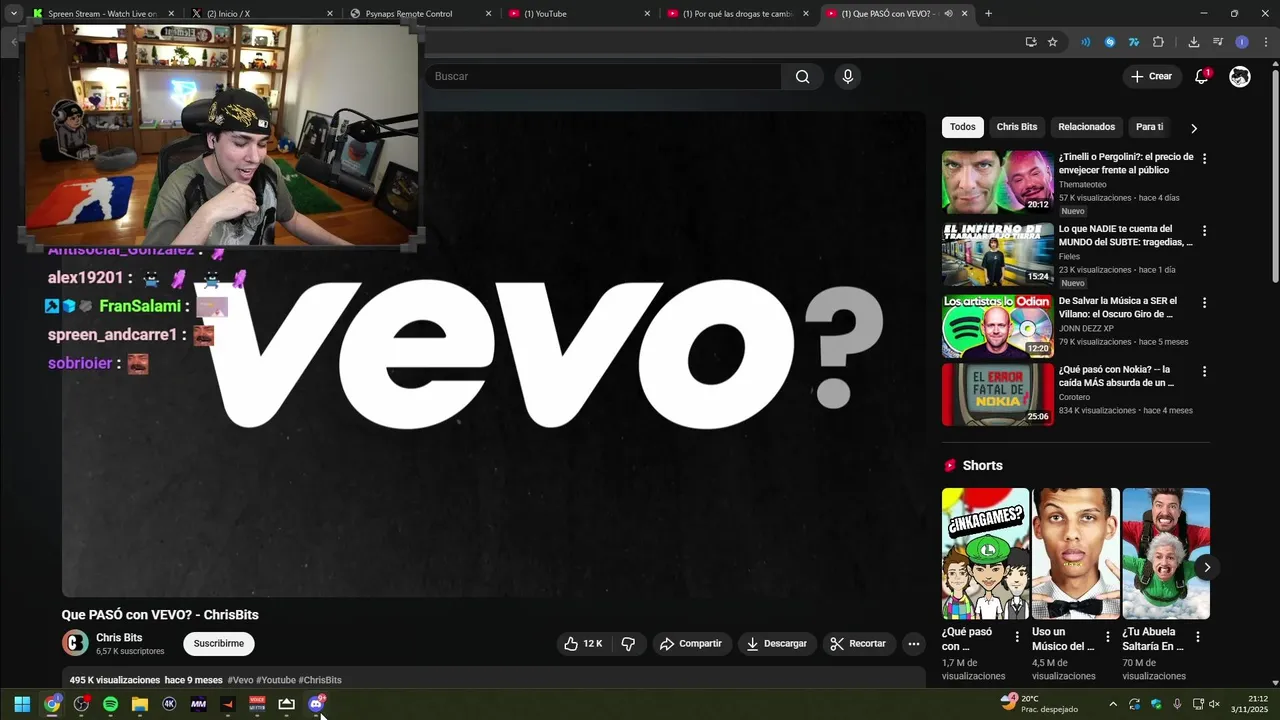Click the Descargar button

[777, 644]
